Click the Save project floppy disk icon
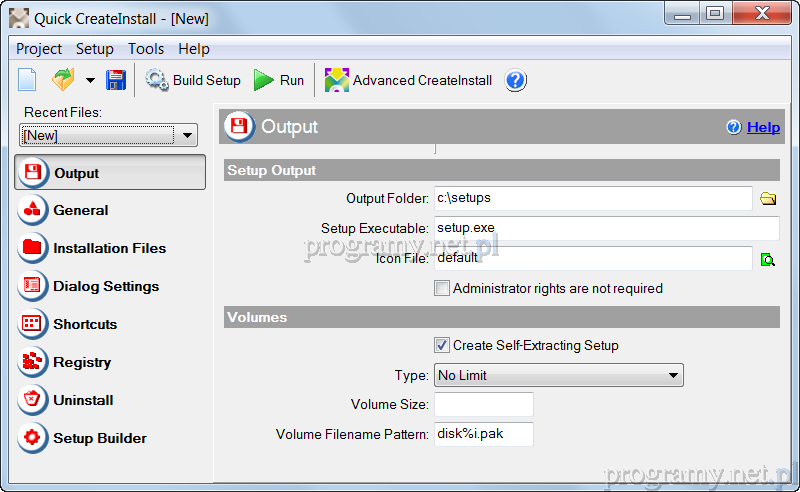Screen dimensions: 800x492 click(x=116, y=80)
